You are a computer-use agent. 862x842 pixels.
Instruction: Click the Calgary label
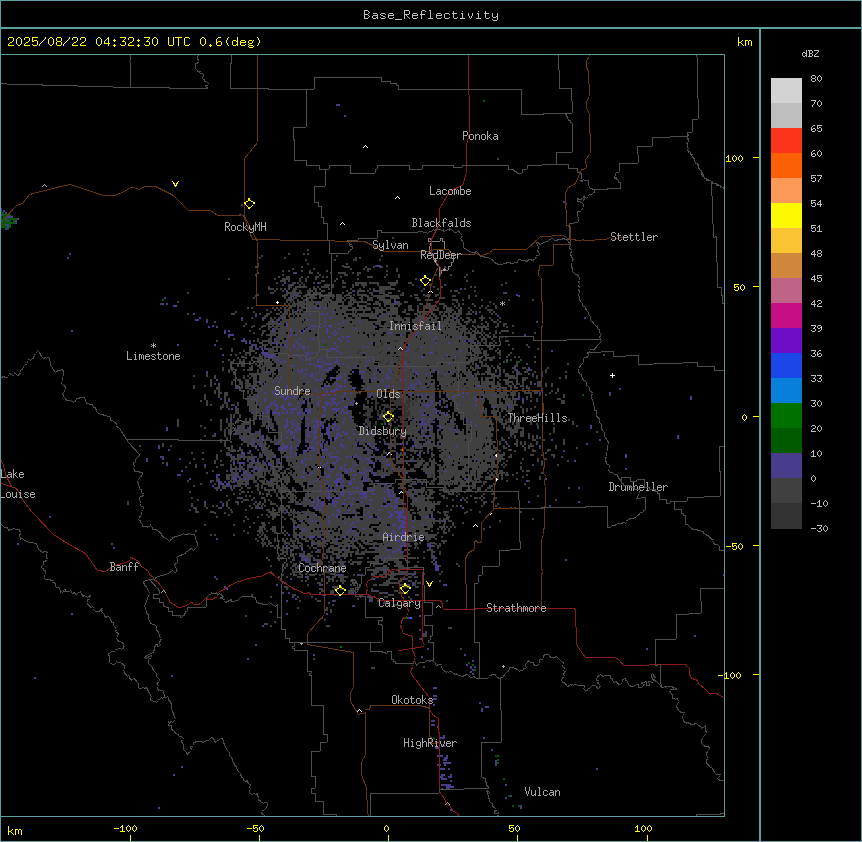(x=399, y=603)
